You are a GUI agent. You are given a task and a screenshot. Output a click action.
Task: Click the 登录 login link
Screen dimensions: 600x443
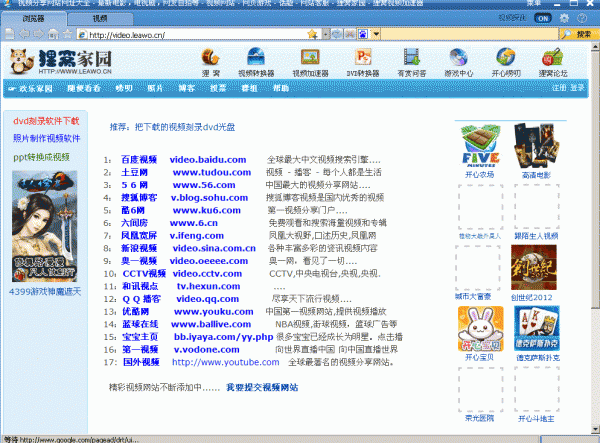(x=577, y=88)
